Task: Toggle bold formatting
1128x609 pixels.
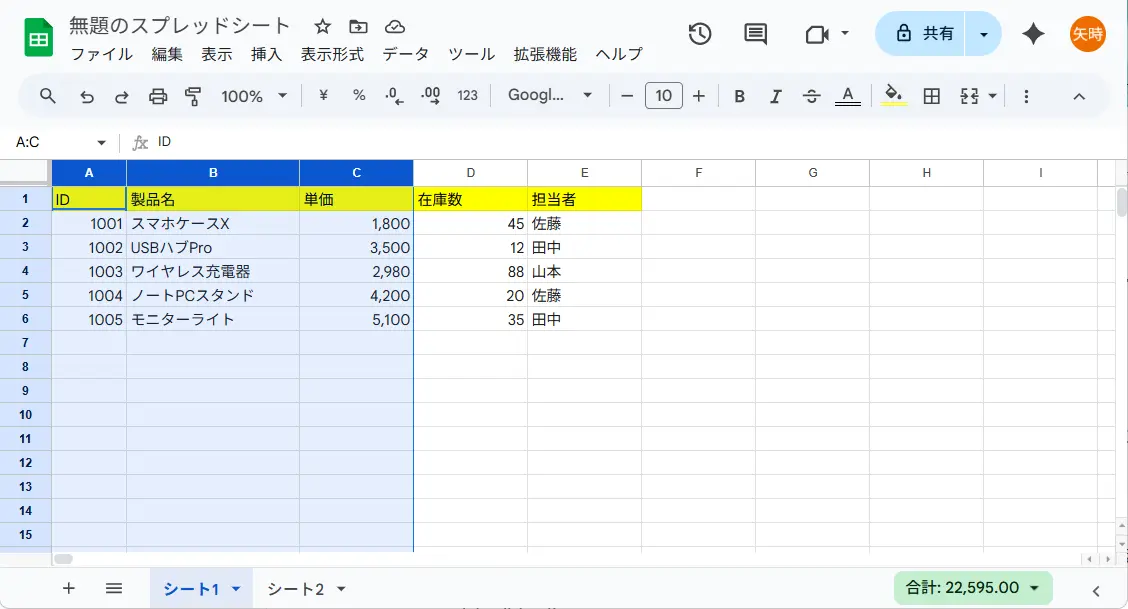Action: [739, 96]
